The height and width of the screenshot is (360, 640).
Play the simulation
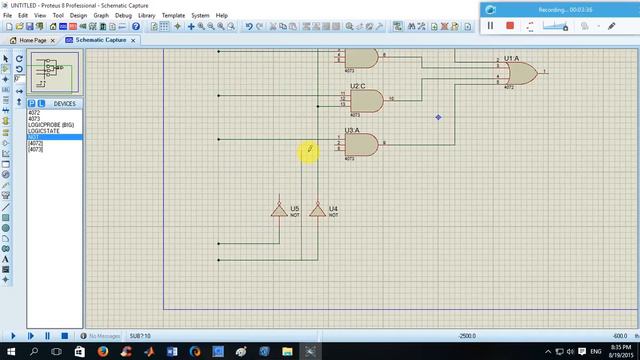click(13, 336)
